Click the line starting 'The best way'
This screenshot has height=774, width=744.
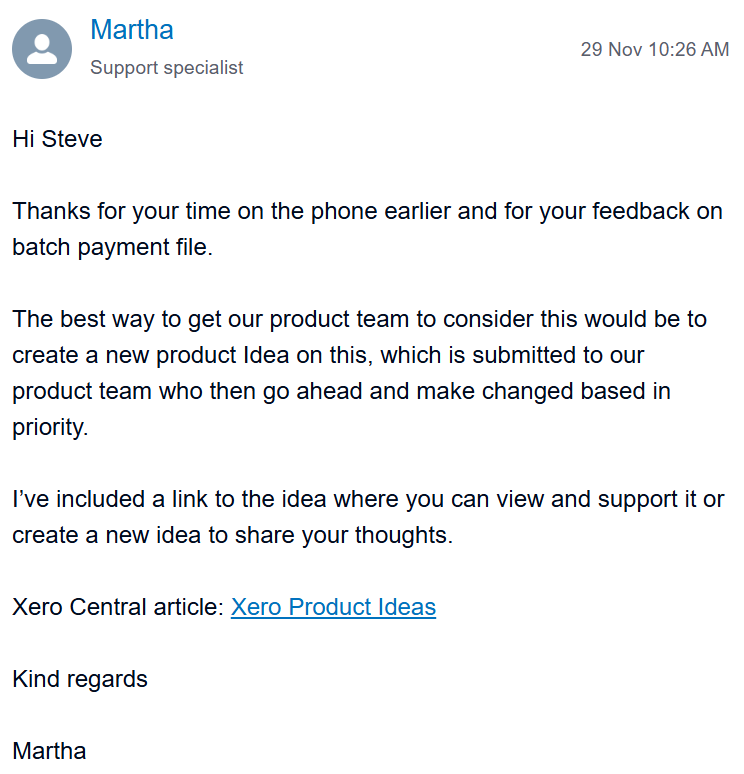coord(359,319)
